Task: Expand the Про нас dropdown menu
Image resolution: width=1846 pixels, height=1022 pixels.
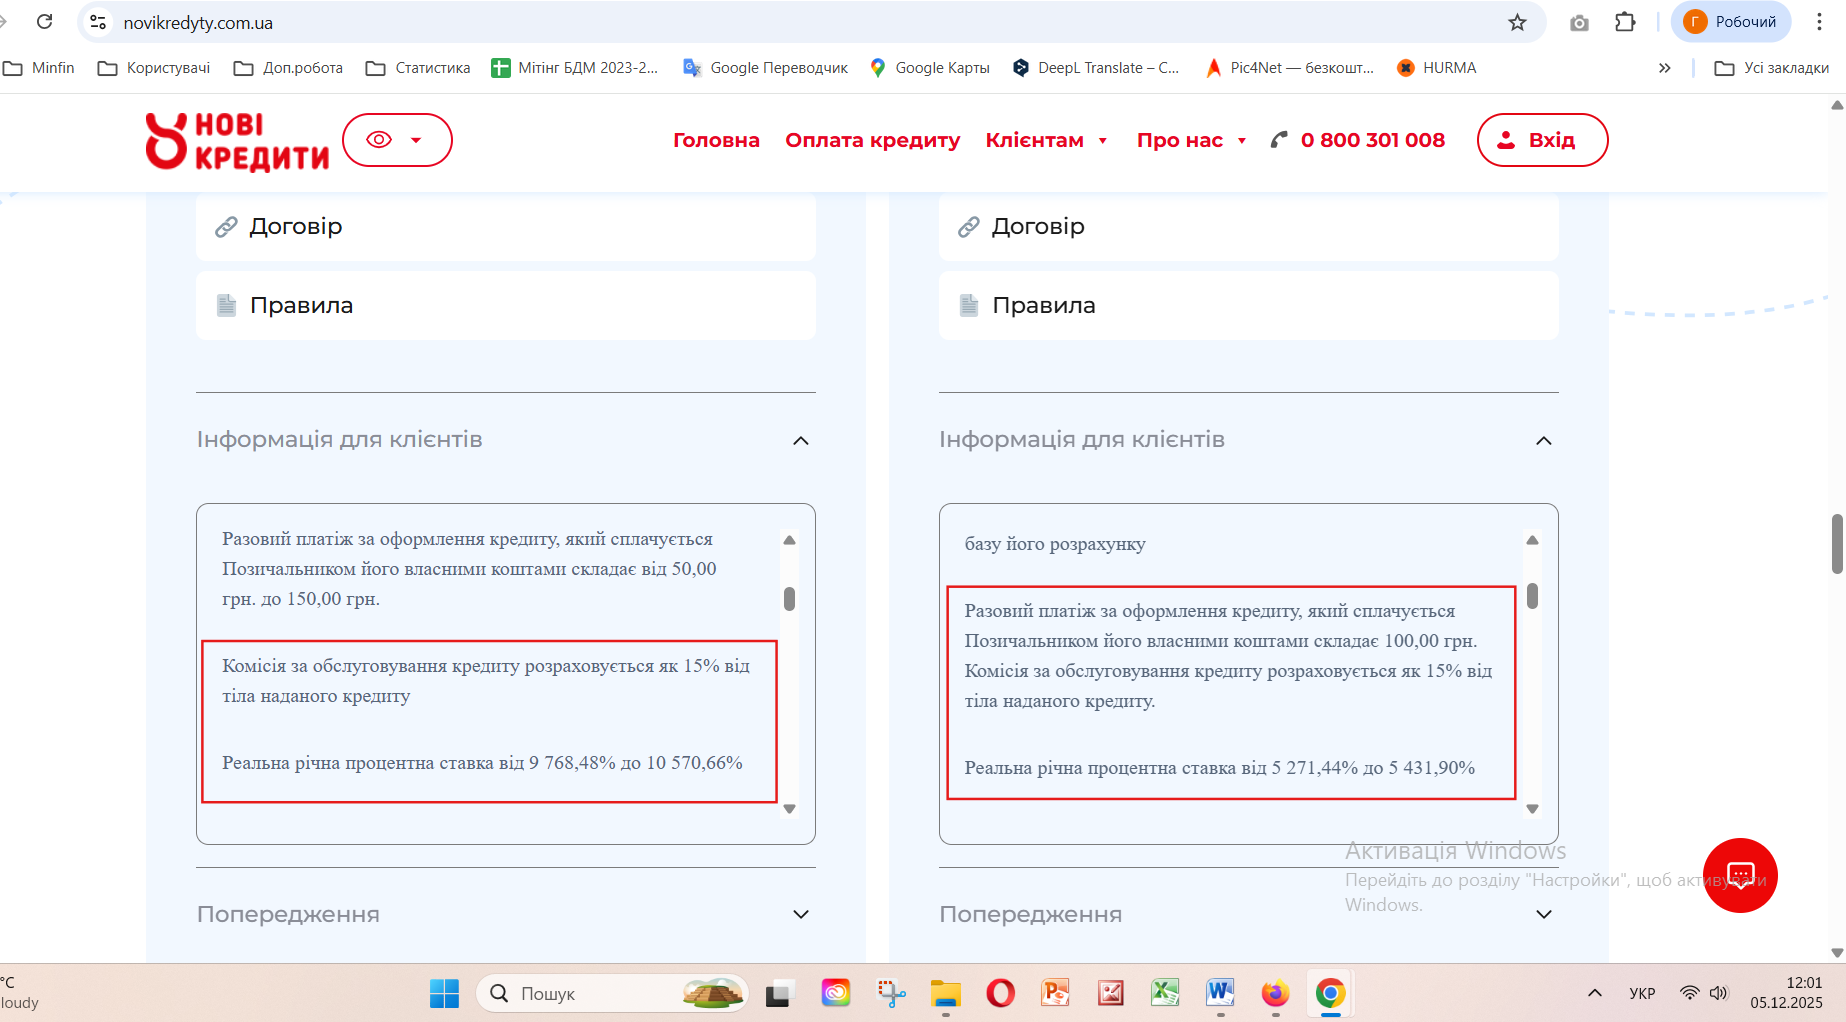Action: pyautogui.click(x=1191, y=140)
